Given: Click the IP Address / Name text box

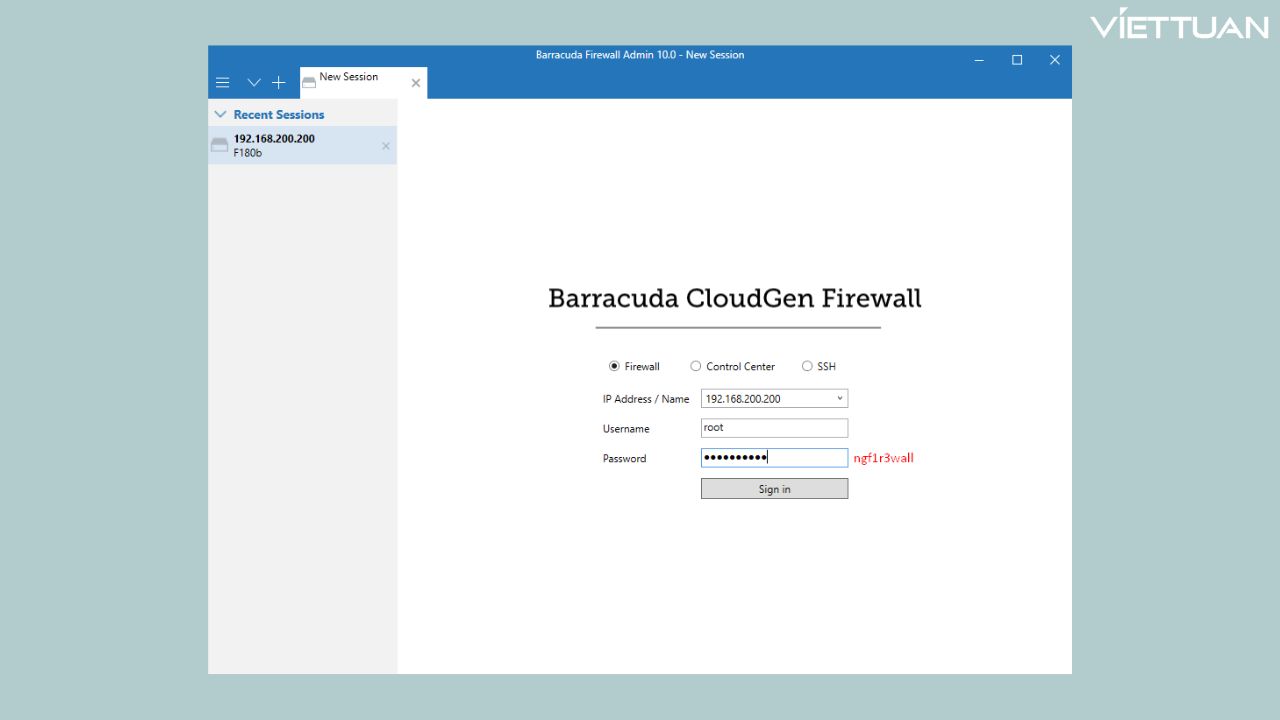Looking at the screenshot, I should (765, 398).
